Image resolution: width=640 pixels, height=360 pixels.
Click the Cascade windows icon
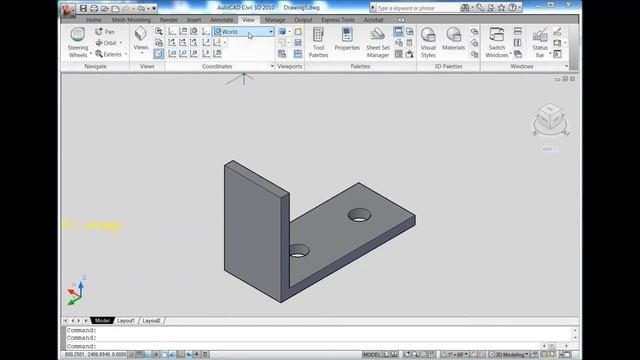518,54
